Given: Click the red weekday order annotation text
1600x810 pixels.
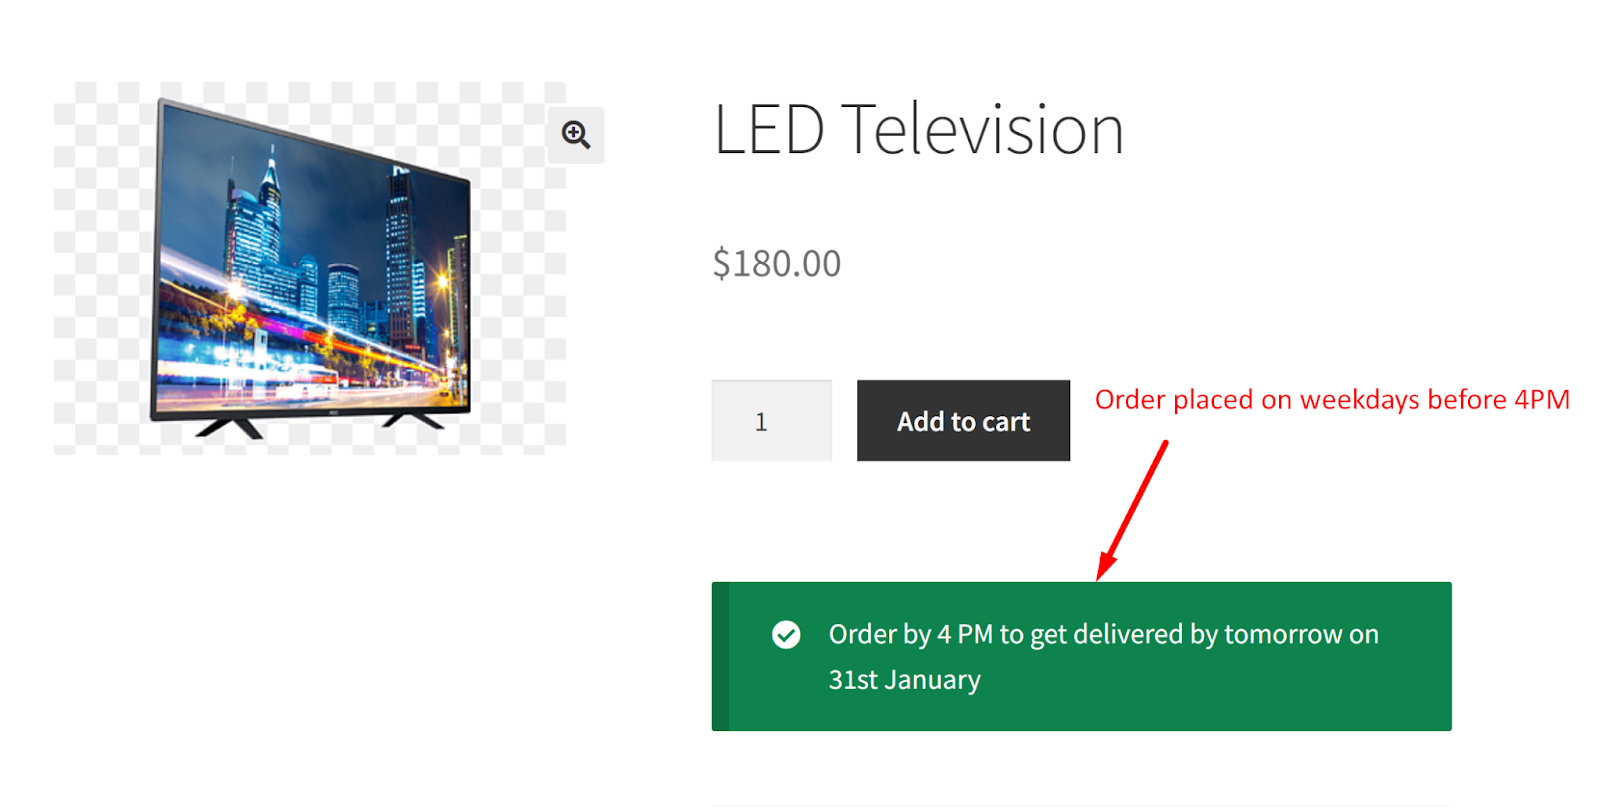Looking at the screenshot, I should tap(1331, 400).
